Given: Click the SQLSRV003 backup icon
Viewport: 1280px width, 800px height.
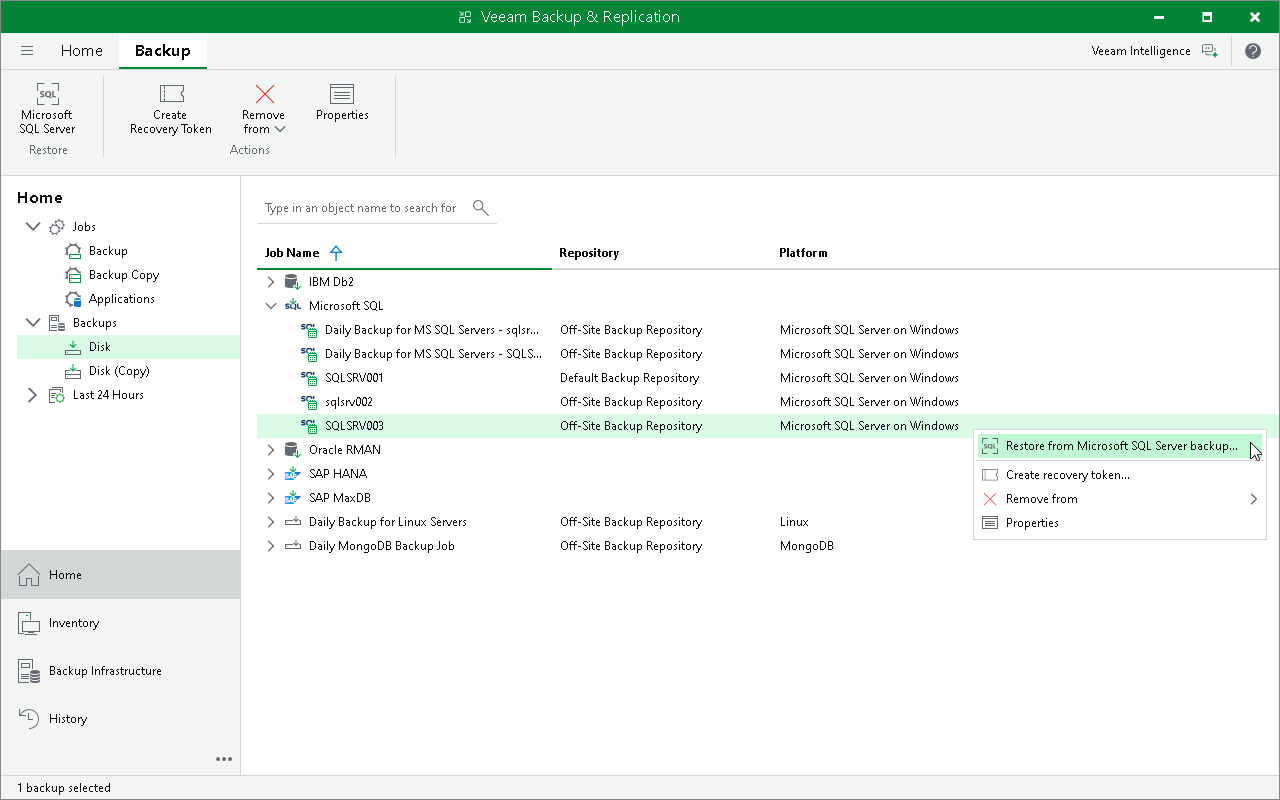Looking at the screenshot, I should pyautogui.click(x=309, y=426).
